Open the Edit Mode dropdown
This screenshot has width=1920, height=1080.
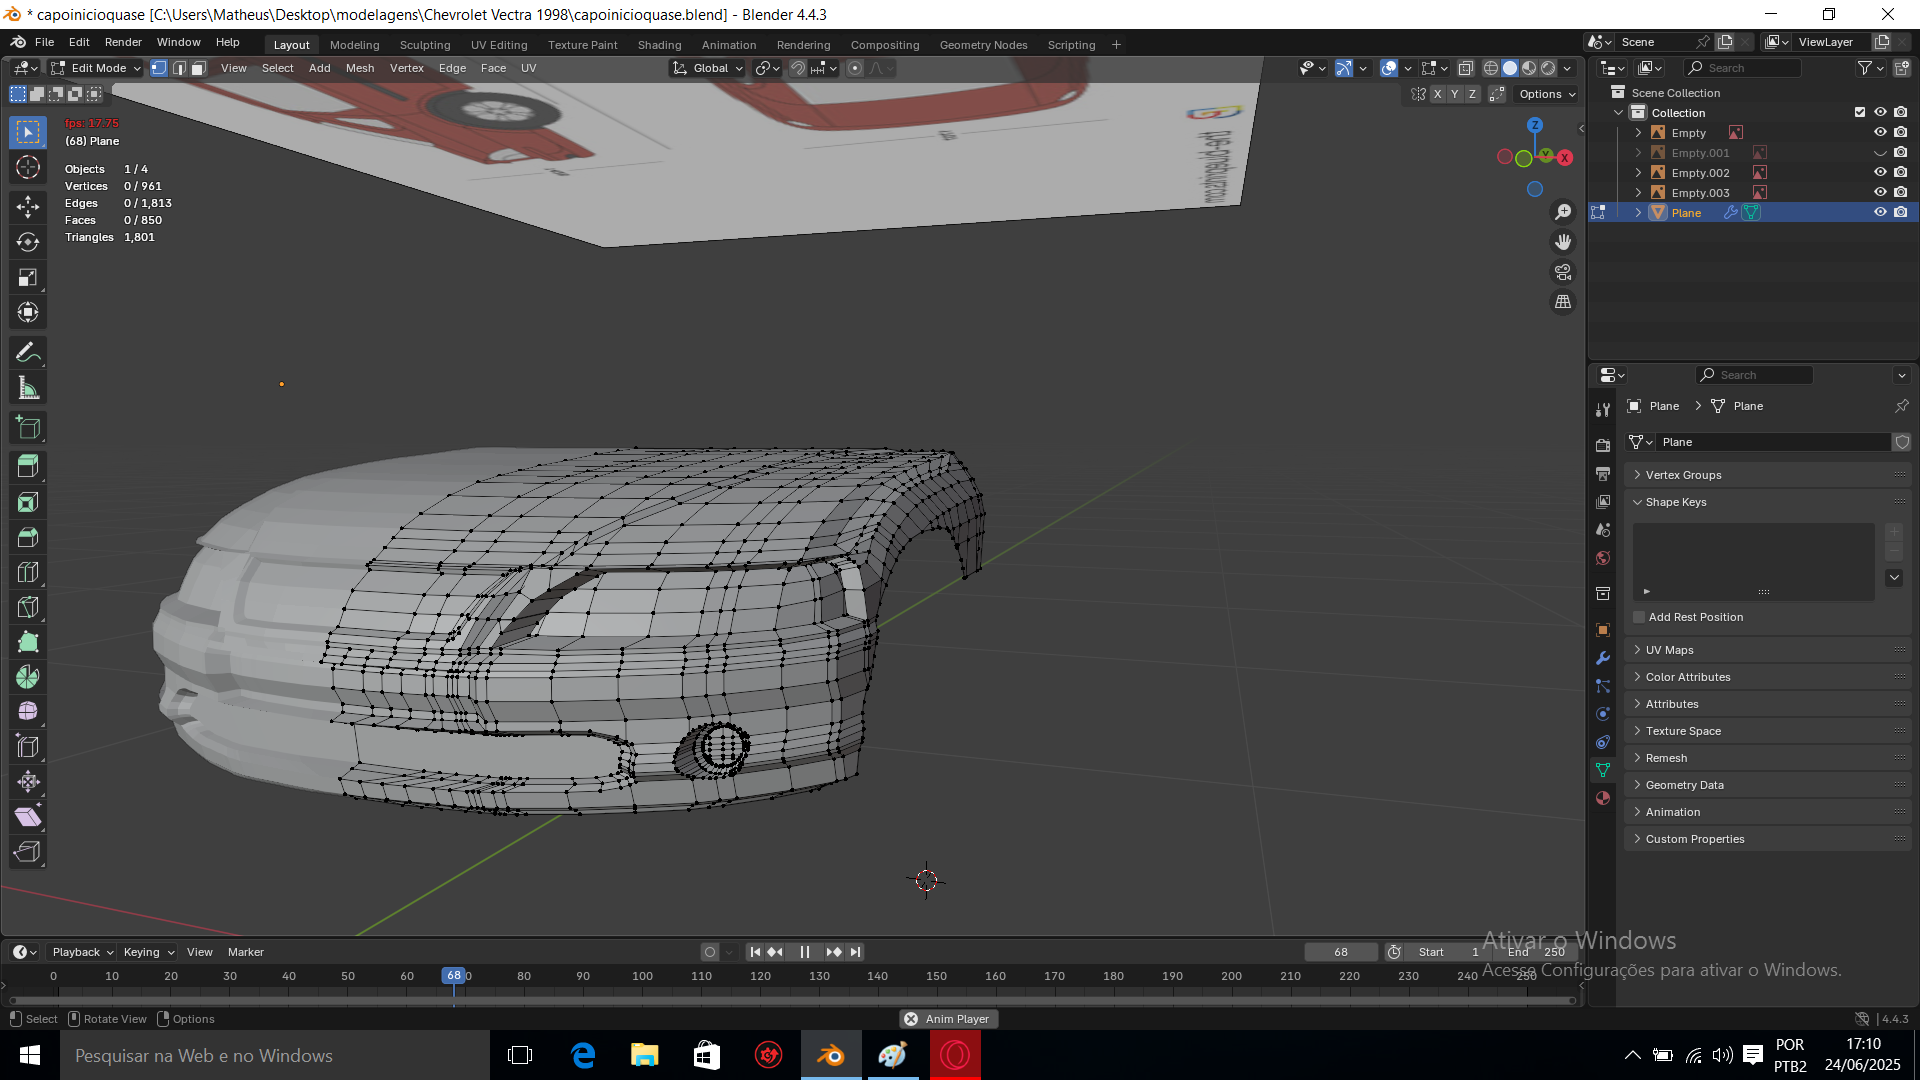point(98,68)
